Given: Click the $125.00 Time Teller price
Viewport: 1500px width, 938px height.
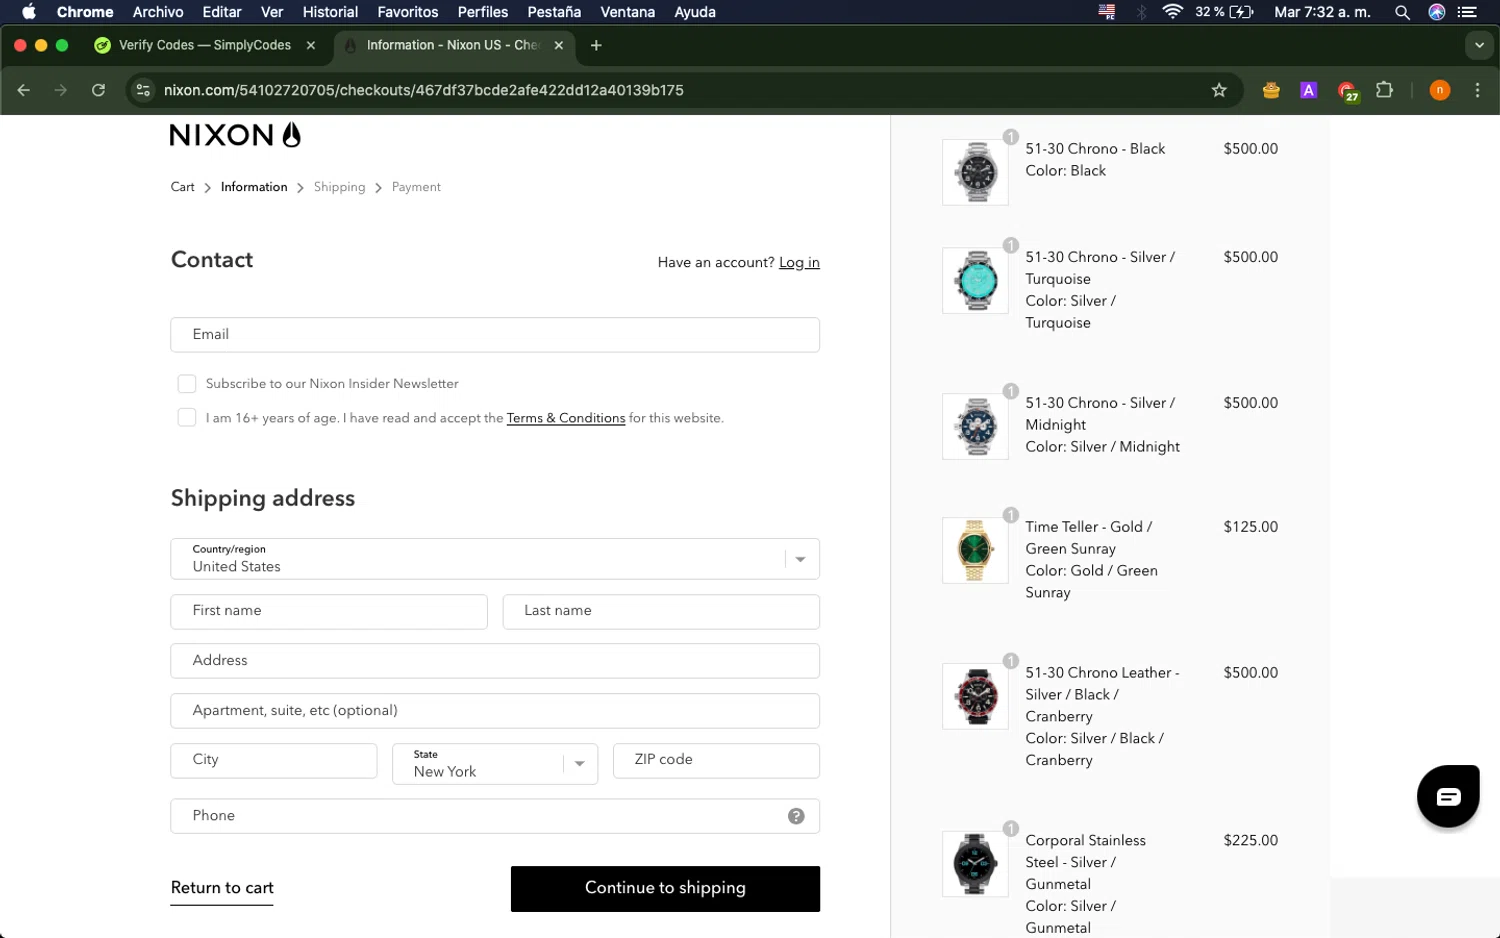Looking at the screenshot, I should click(x=1250, y=527).
